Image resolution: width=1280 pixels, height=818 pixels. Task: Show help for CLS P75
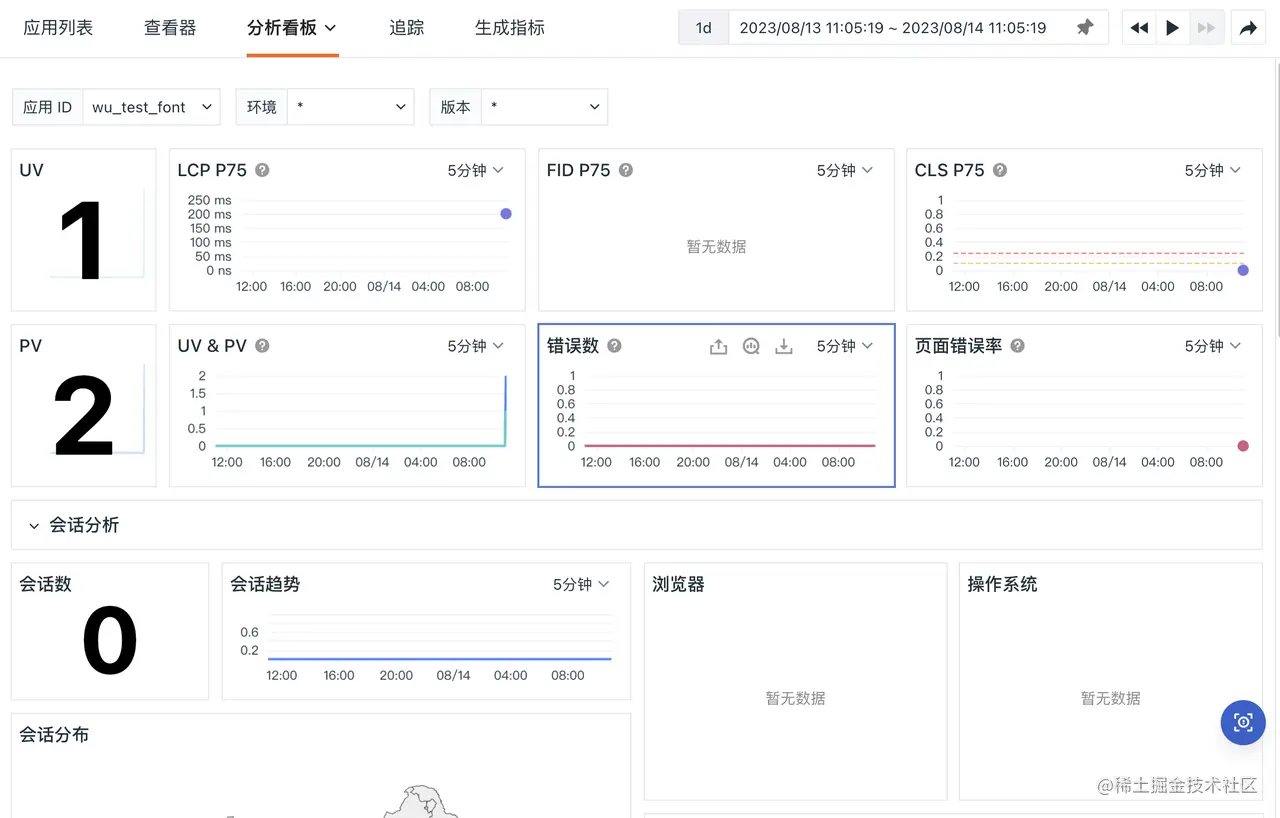pos(1000,170)
